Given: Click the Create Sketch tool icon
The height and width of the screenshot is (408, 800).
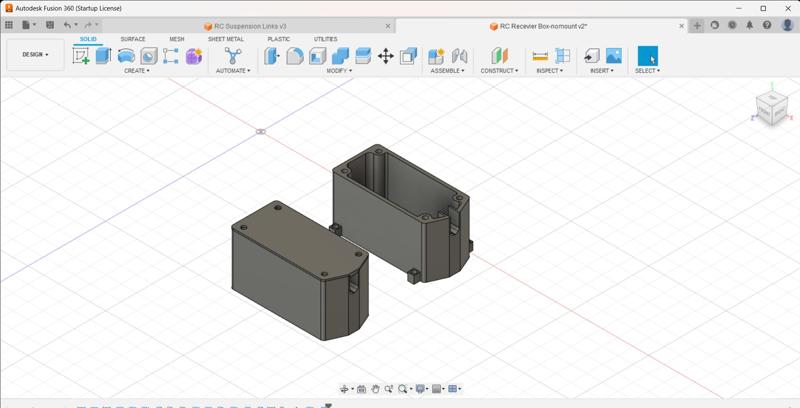Looking at the screenshot, I should click(x=81, y=56).
